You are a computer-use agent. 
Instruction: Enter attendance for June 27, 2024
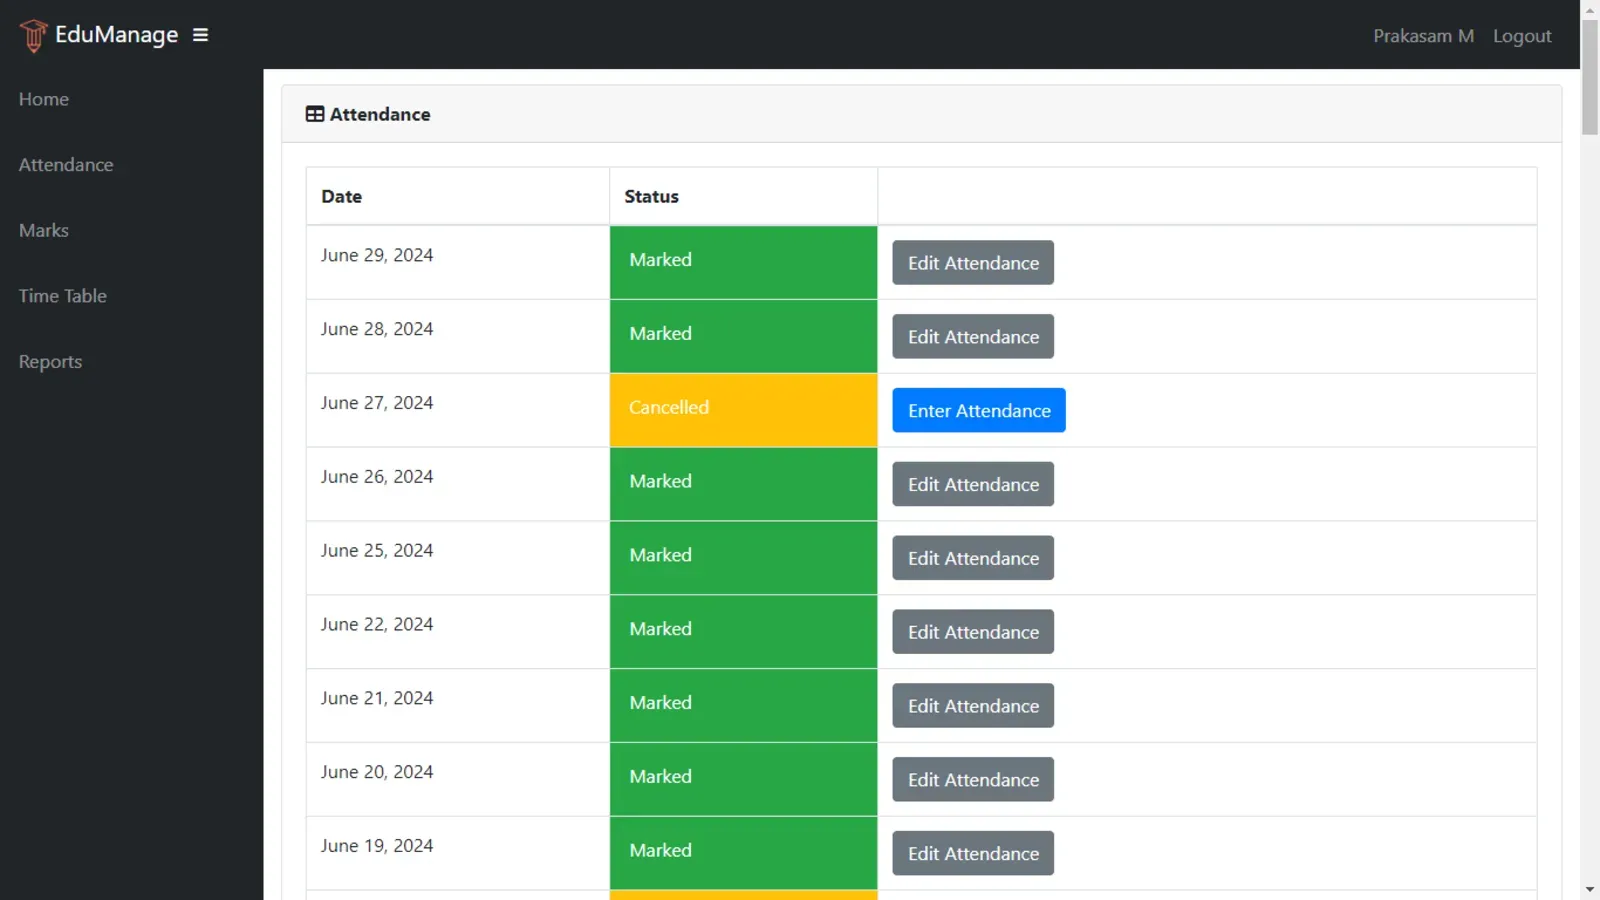(978, 411)
